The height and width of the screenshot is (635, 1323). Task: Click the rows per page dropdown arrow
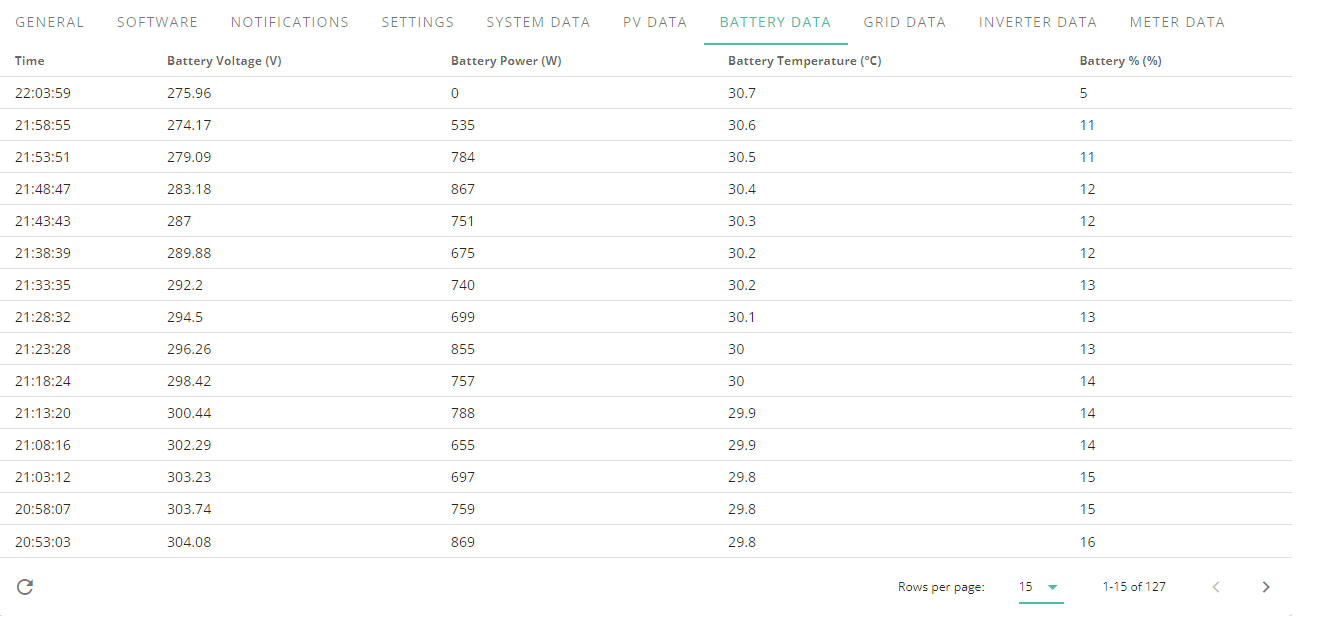[1052, 587]
